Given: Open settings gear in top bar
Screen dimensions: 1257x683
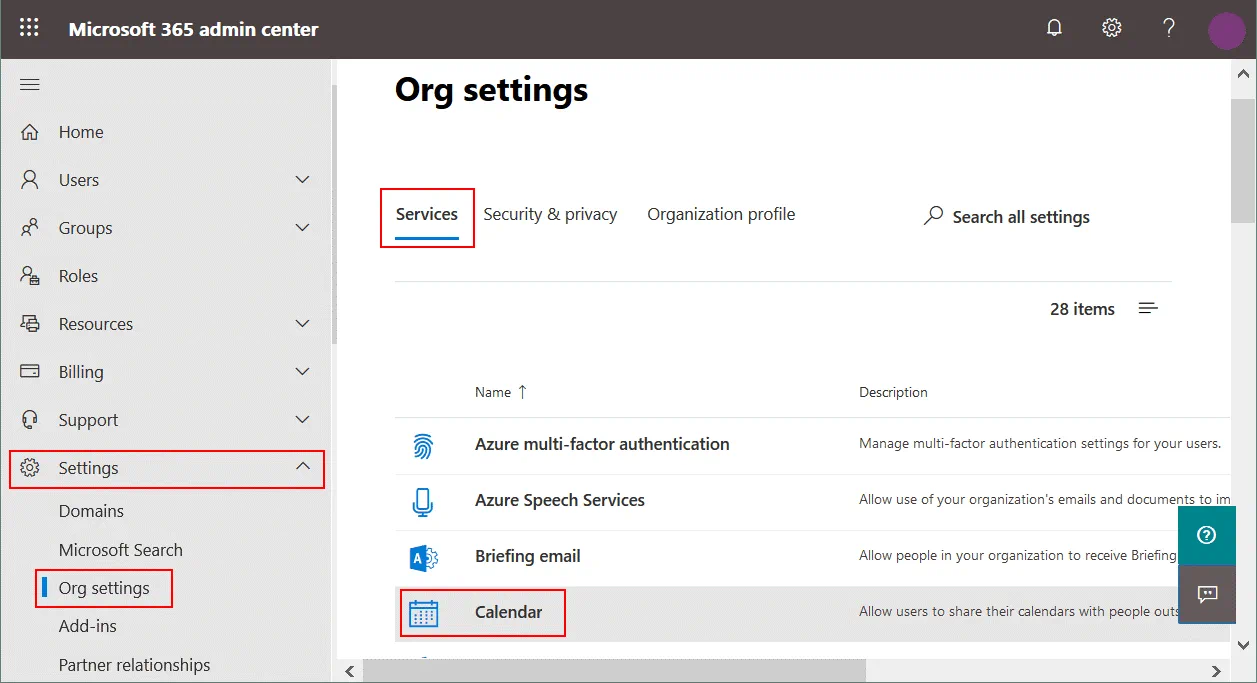Looking at the screenshot, I should (x=1111, y=28).
